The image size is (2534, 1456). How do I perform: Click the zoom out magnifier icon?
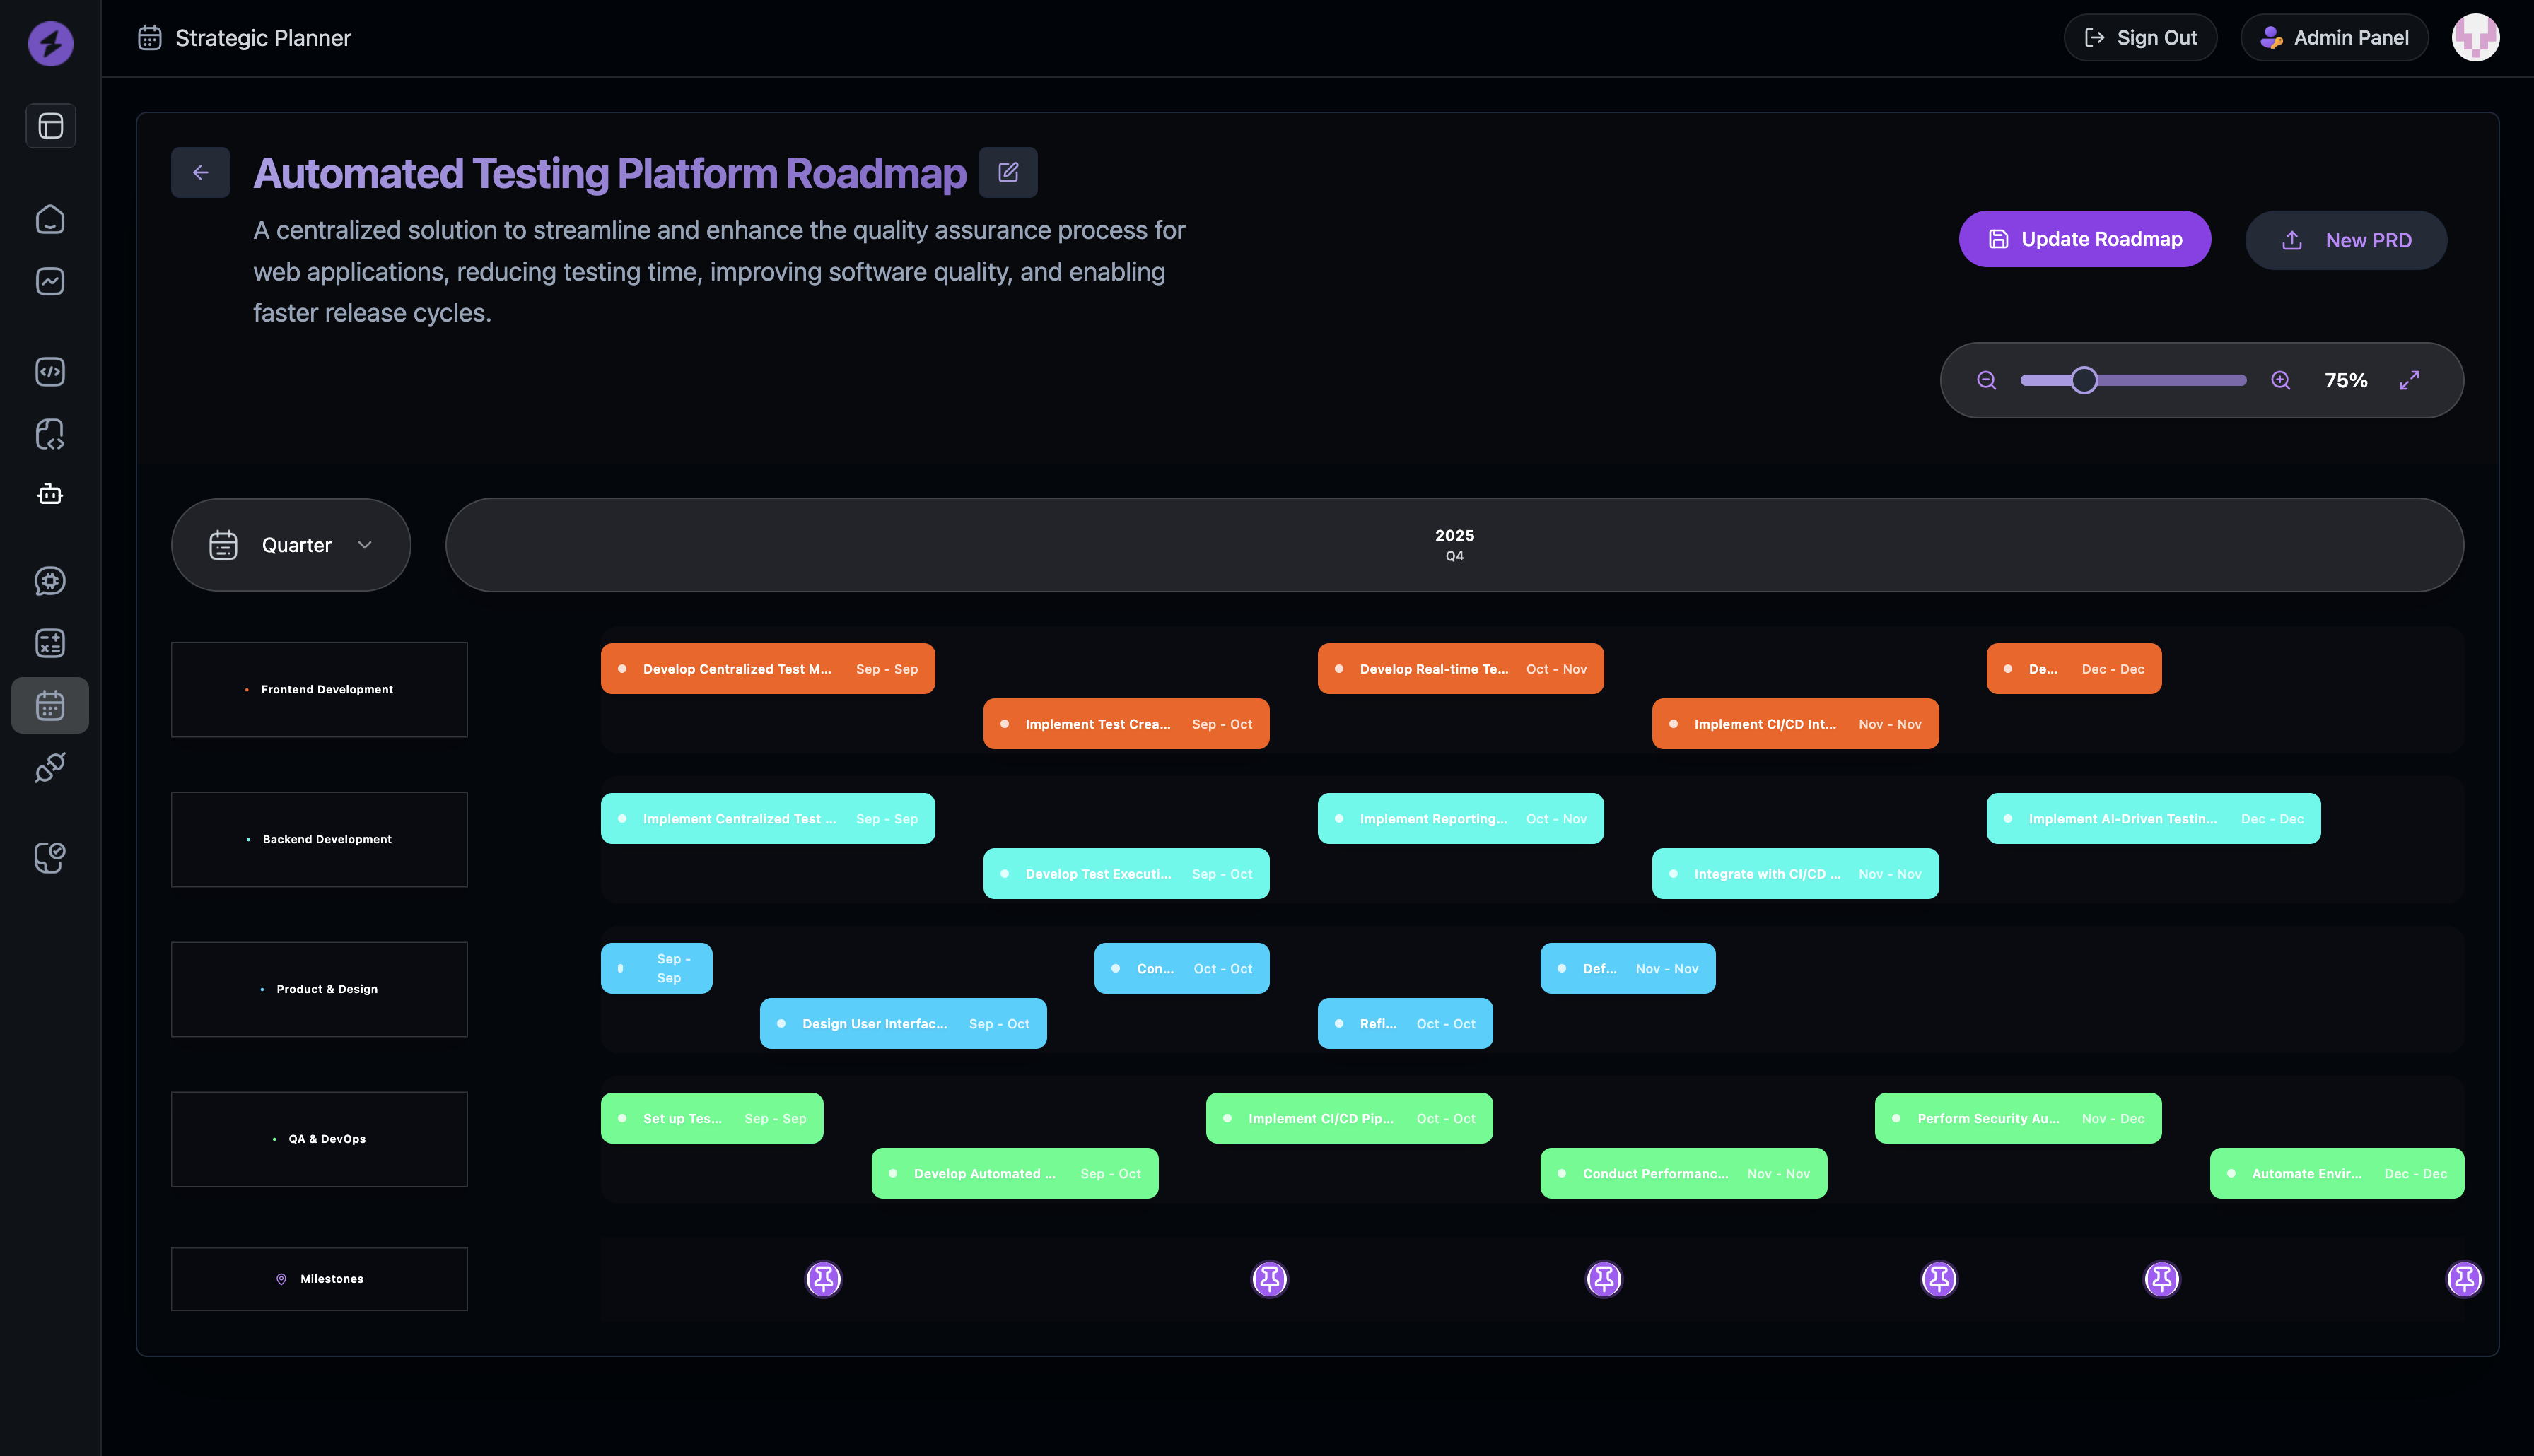(1986, 380)
